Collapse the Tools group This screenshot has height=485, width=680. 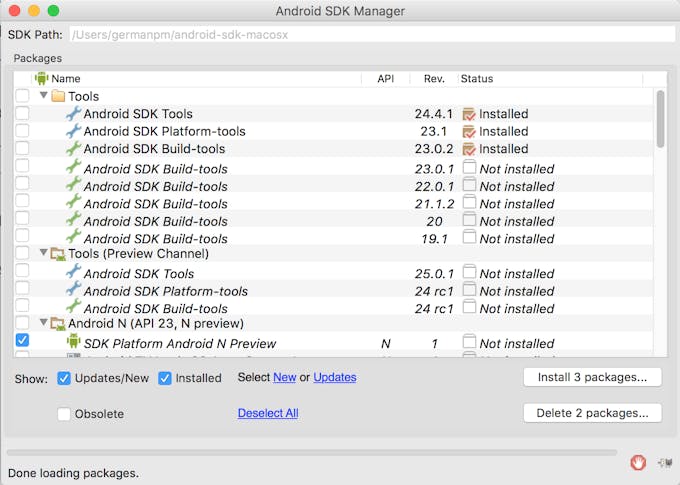click(43, 95)
